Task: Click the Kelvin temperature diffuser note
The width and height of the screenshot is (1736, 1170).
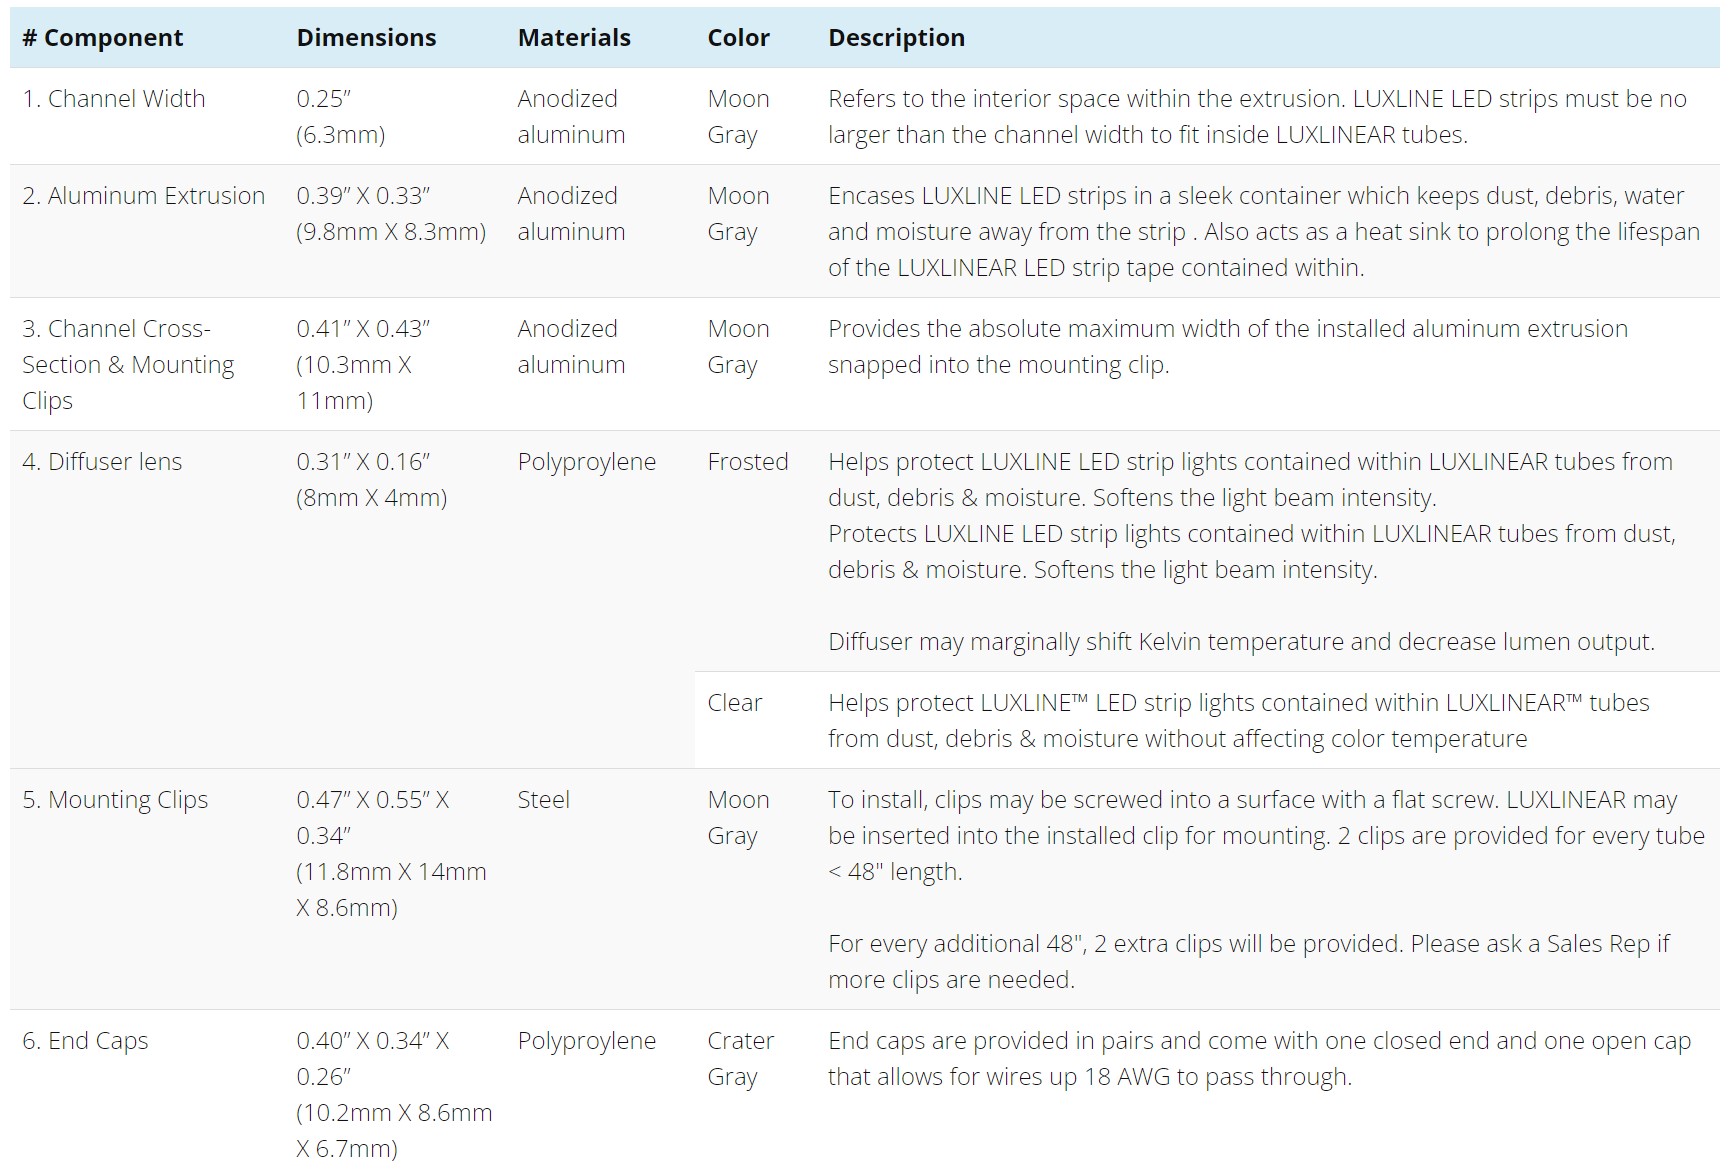Action: (x=1241, y=642)
